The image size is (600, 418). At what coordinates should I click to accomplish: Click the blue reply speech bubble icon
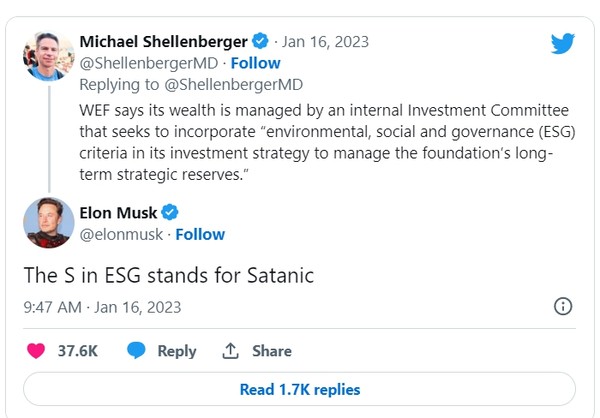coord(137,351)
